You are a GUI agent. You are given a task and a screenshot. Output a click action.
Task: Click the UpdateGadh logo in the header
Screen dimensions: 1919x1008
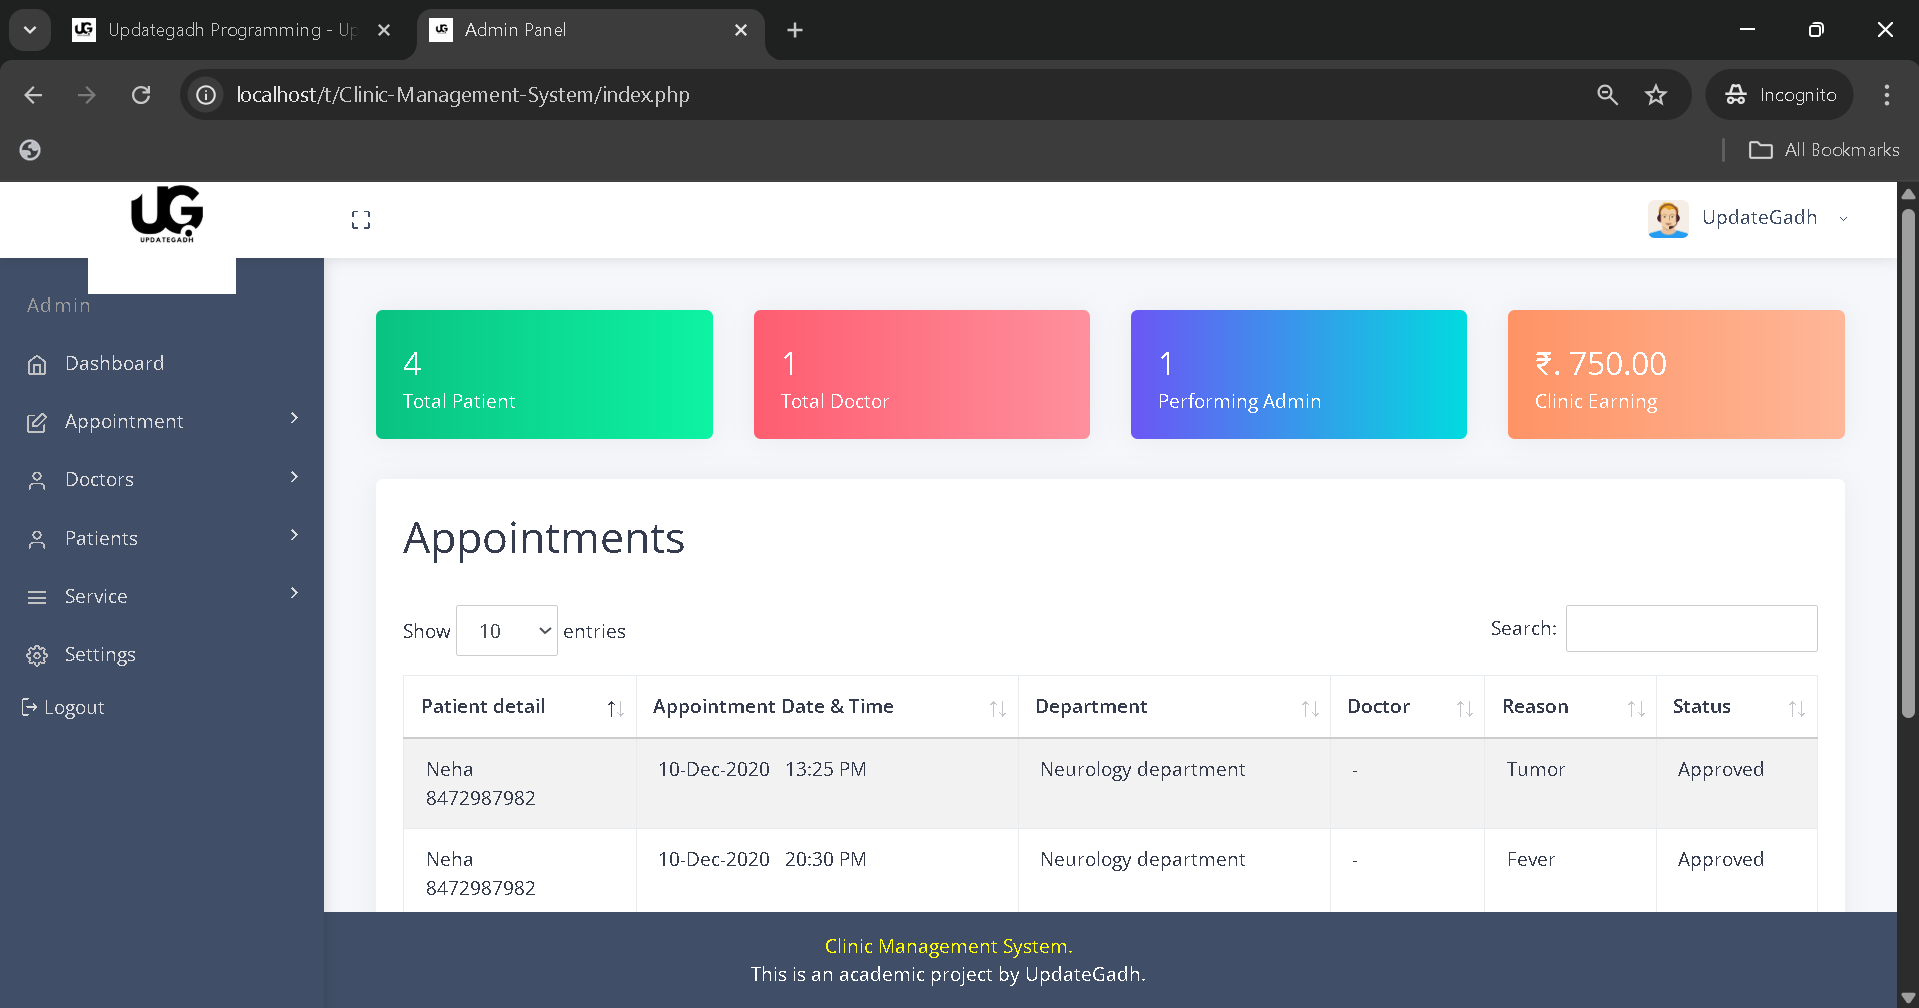pyautogui.click(x=166, y=214)
